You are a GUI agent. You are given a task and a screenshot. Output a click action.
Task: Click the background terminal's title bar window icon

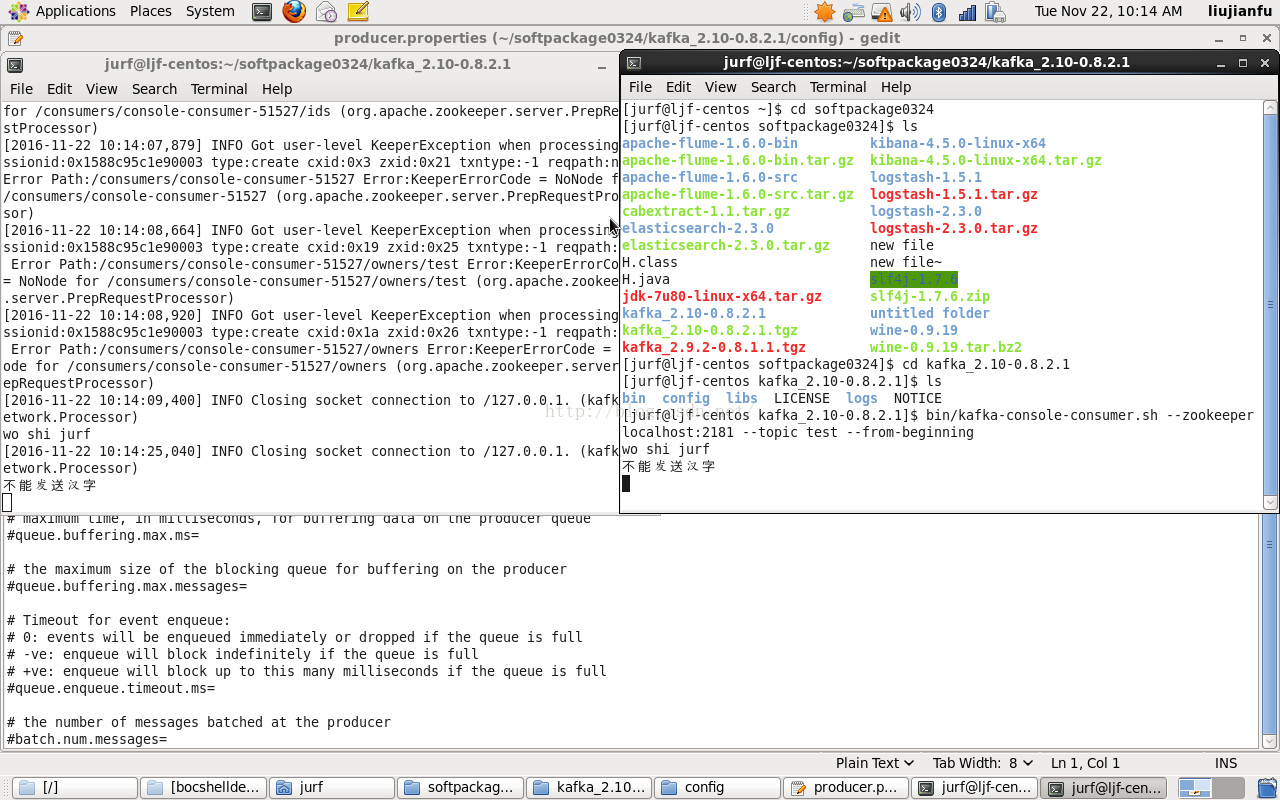(15, 64)
